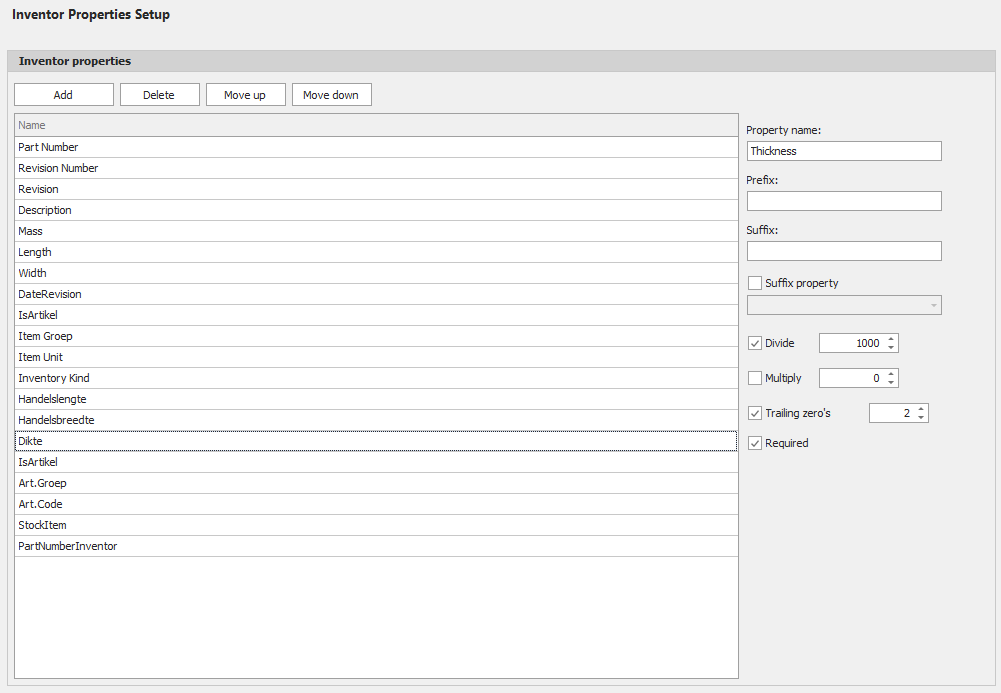Click Move up to reorder property
Screen dimensions: 1001x693
(245, 94)
